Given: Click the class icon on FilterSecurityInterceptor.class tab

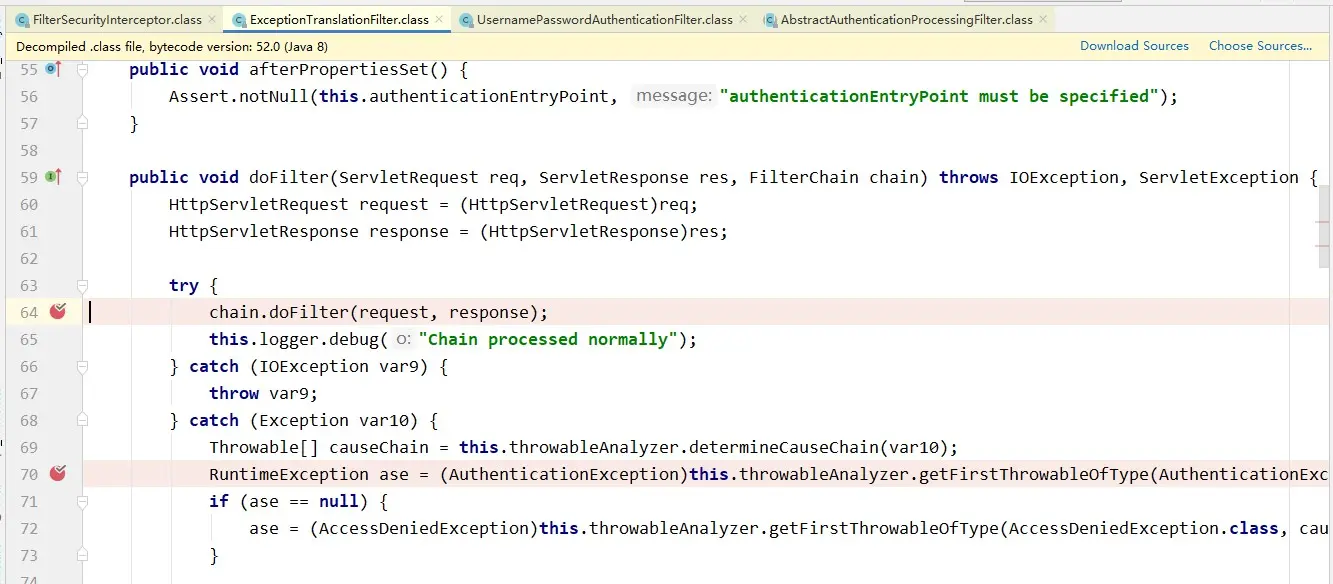Looking at the screenshot, I should click(x=22, y=20).
